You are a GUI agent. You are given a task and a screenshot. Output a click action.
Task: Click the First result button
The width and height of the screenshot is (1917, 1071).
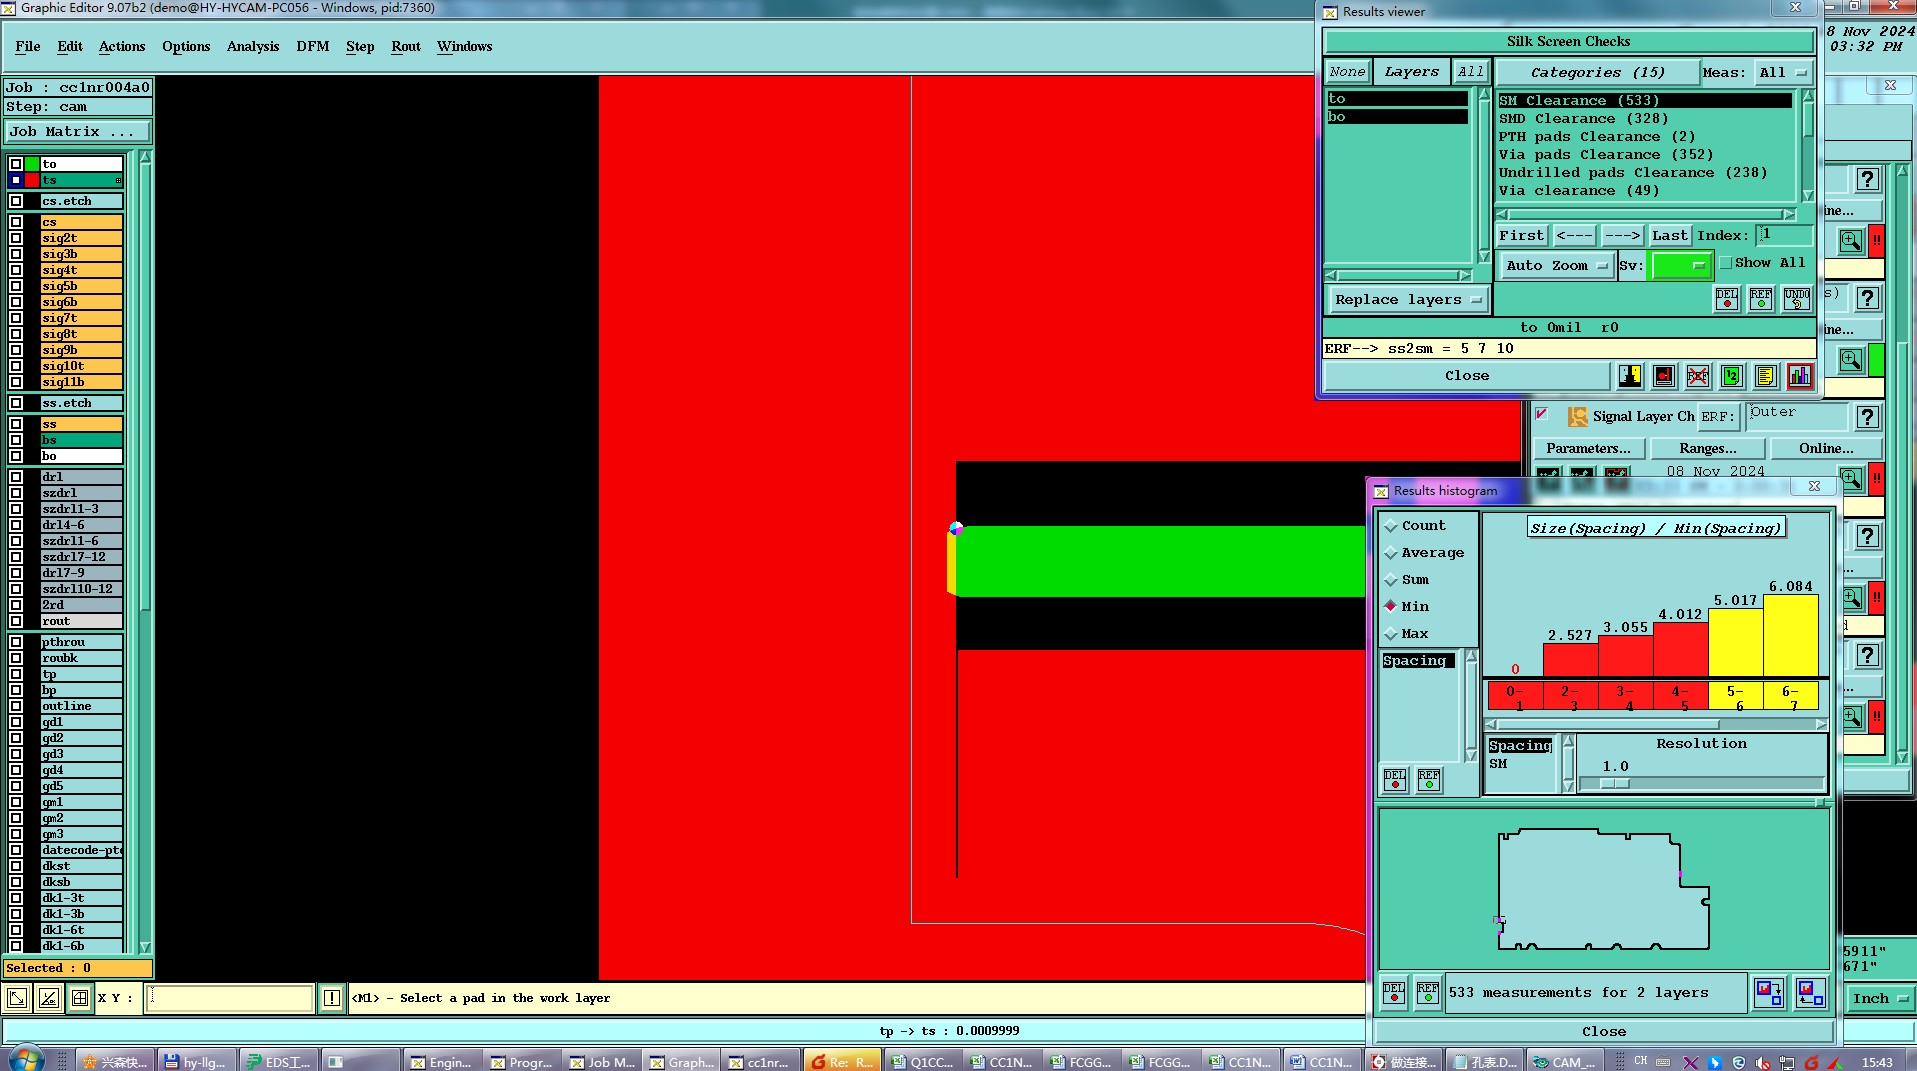(1522, 236)
